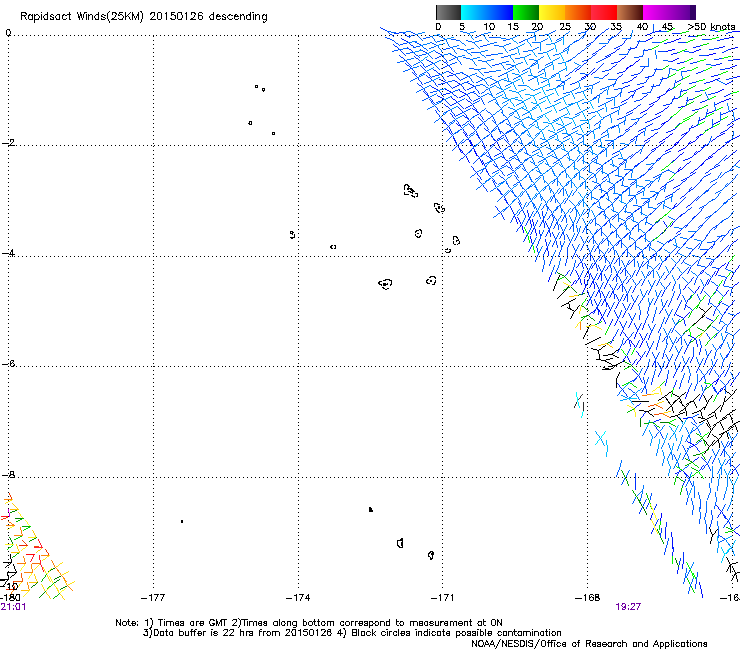Select the legend's "40" knots label
This screenshot has height=650, width=740.
pos(642,27)
